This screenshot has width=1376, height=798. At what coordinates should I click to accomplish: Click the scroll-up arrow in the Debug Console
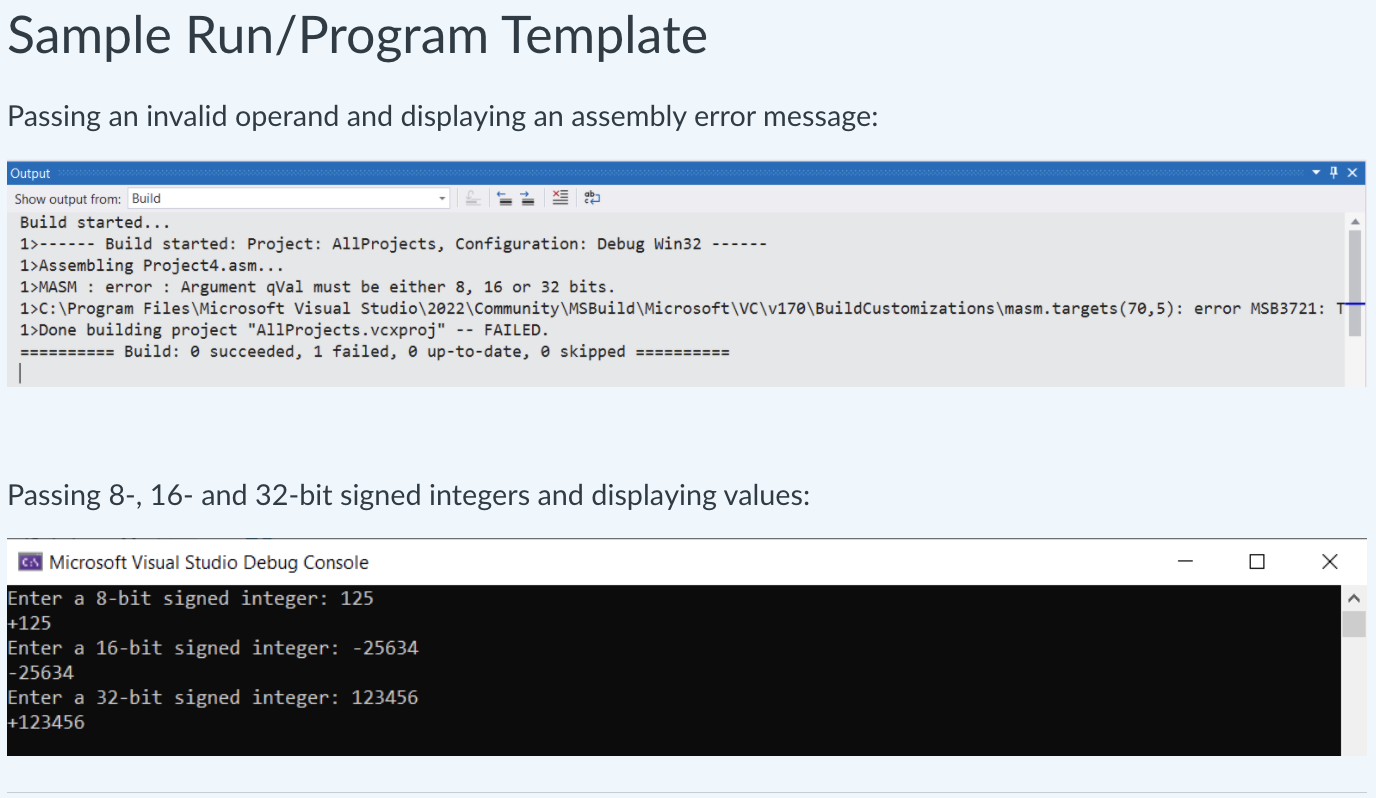coord(1355,597)
